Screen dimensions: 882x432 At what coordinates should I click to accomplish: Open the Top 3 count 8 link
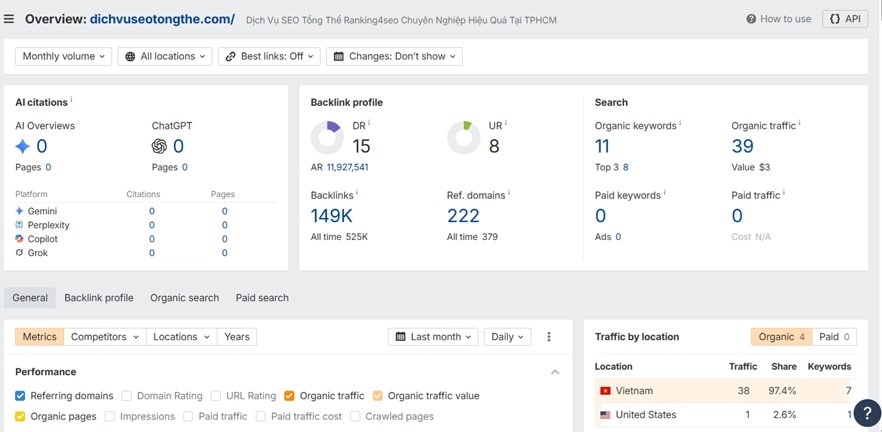[x=626, y=168]
